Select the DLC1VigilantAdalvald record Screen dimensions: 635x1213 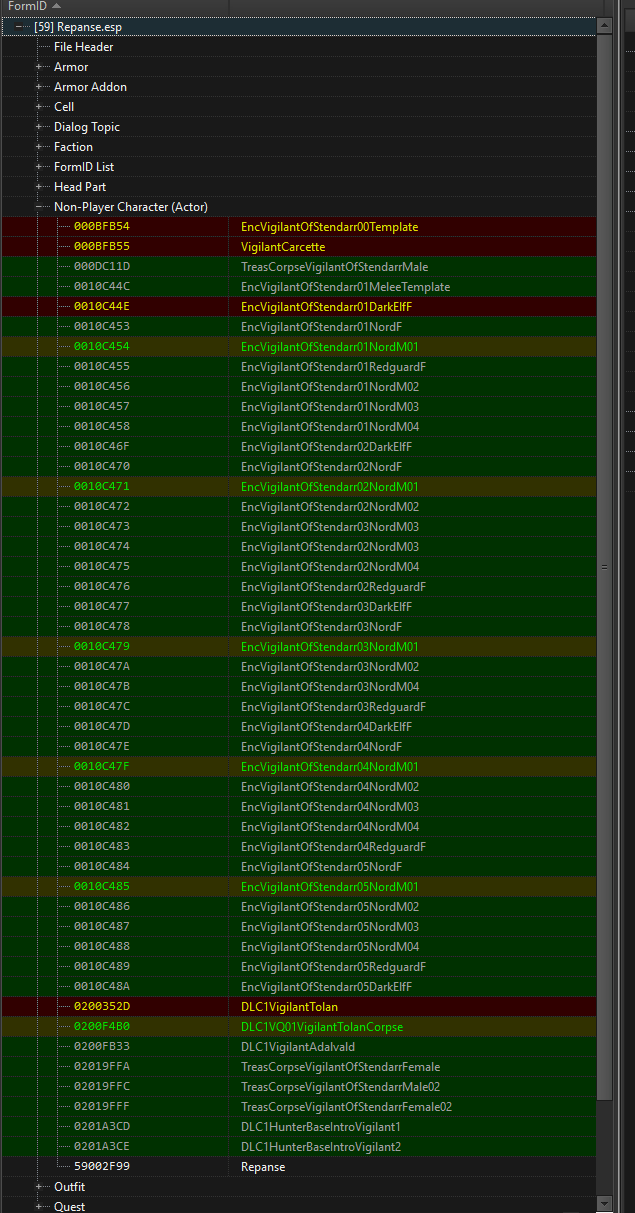click(x=299, y=1047)
